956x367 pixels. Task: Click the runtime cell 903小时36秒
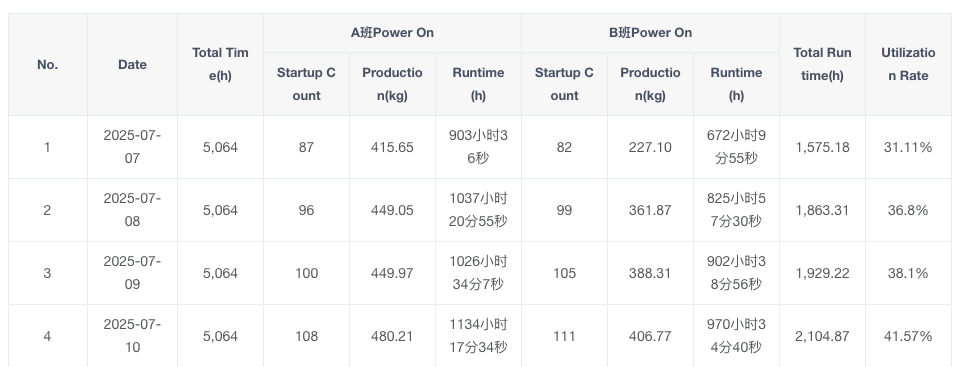478,147
